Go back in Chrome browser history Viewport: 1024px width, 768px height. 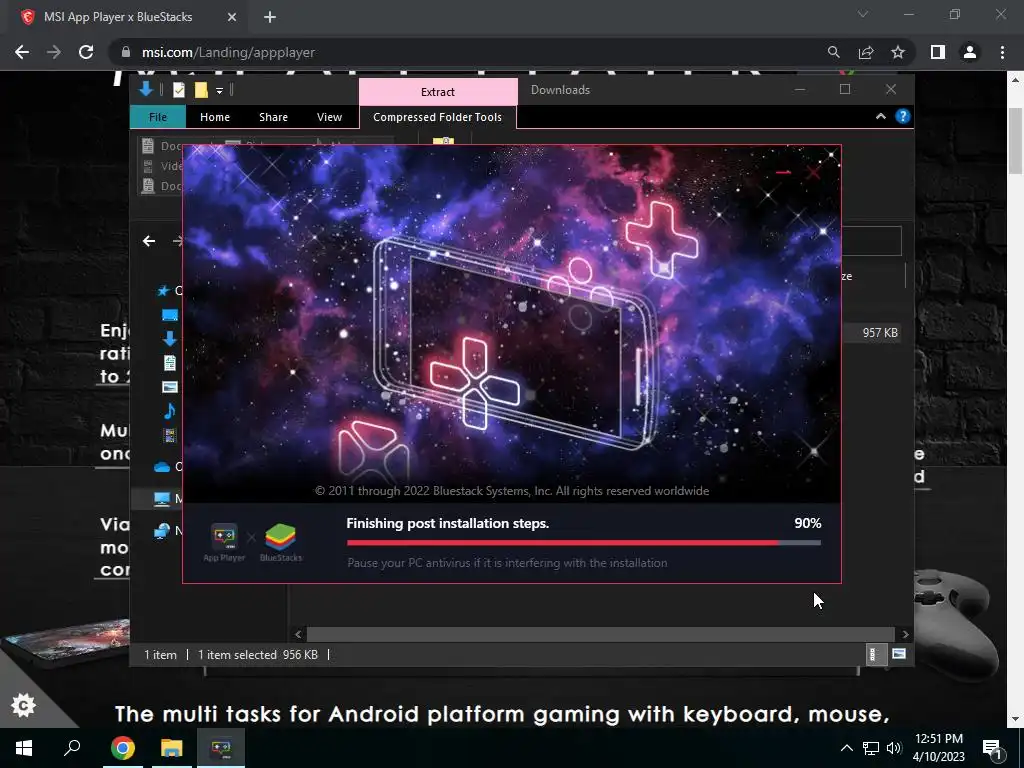22,52
